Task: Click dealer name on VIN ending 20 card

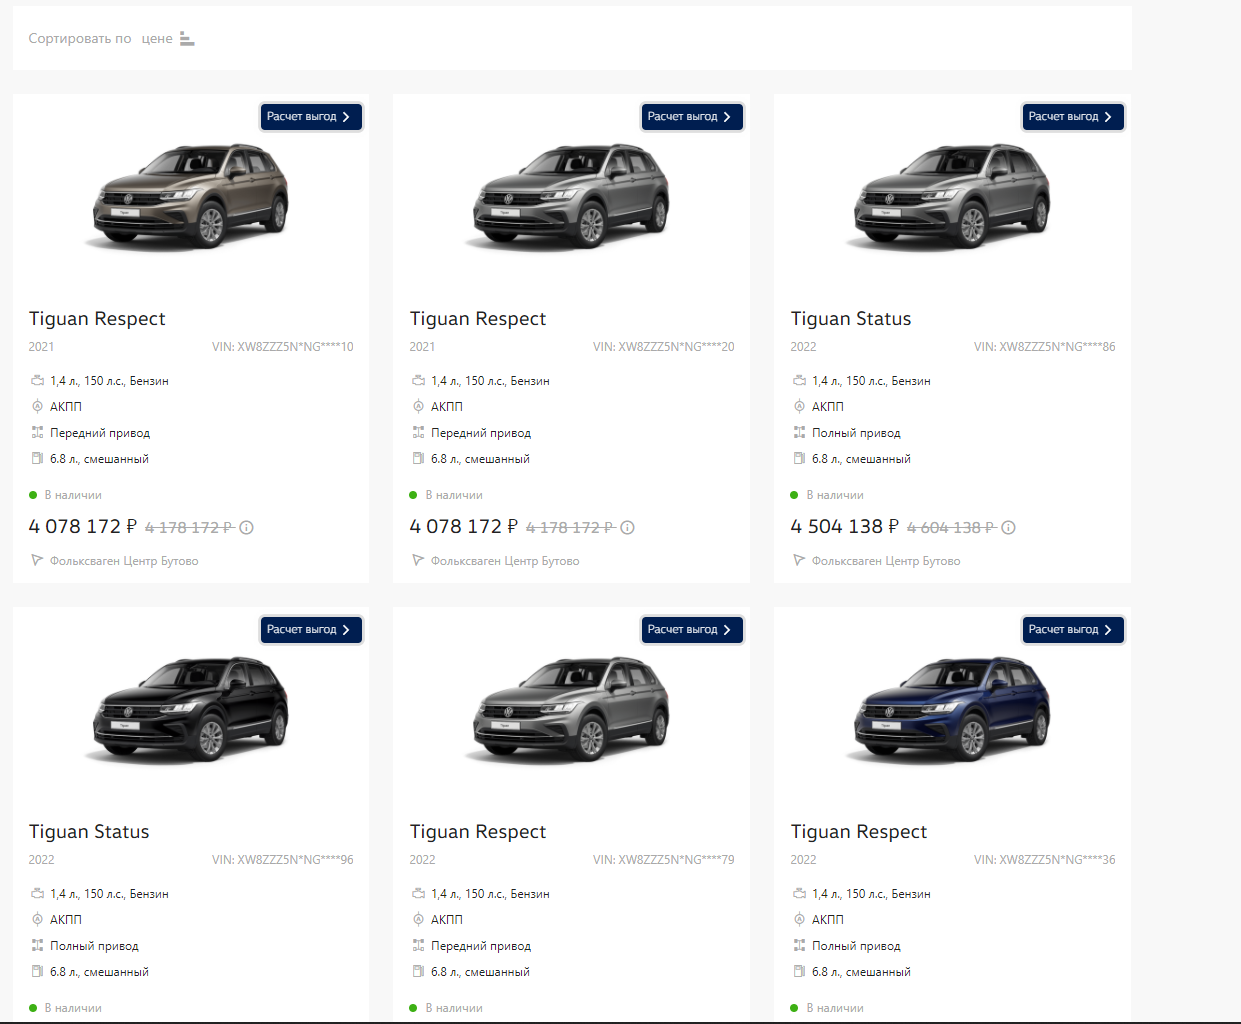Action: 505,561
